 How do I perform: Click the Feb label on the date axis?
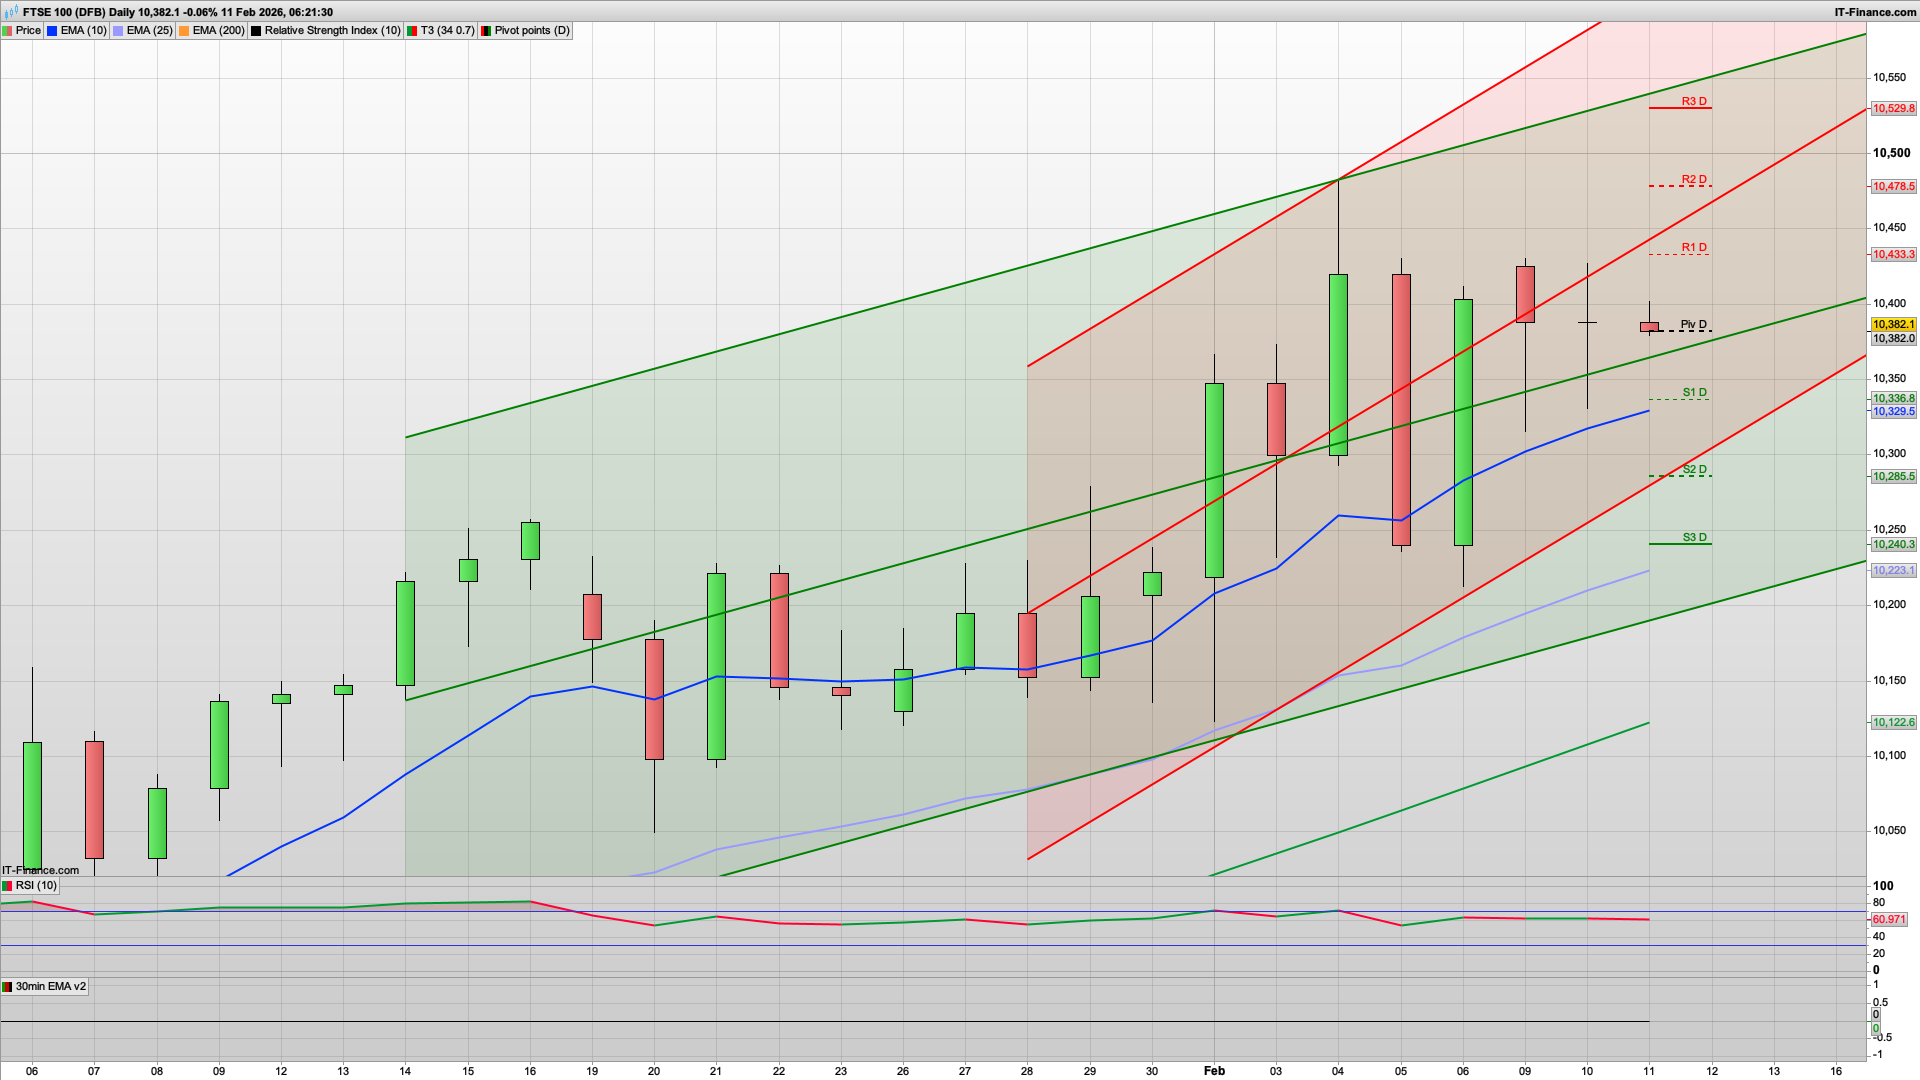(x=1215, y=1070)
